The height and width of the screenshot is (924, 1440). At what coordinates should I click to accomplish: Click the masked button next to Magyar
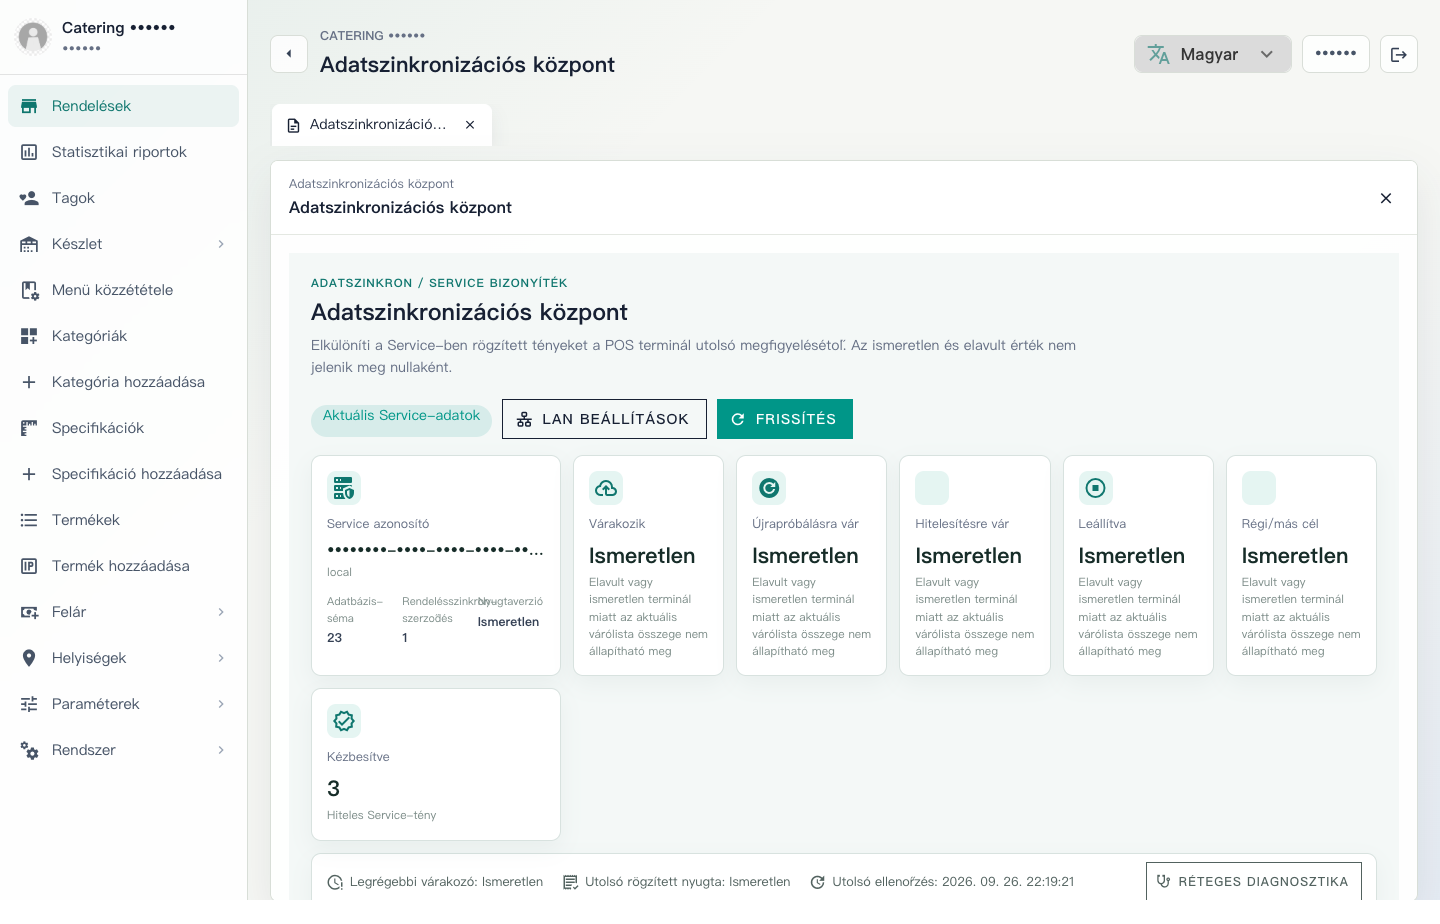click(1336, 54)
